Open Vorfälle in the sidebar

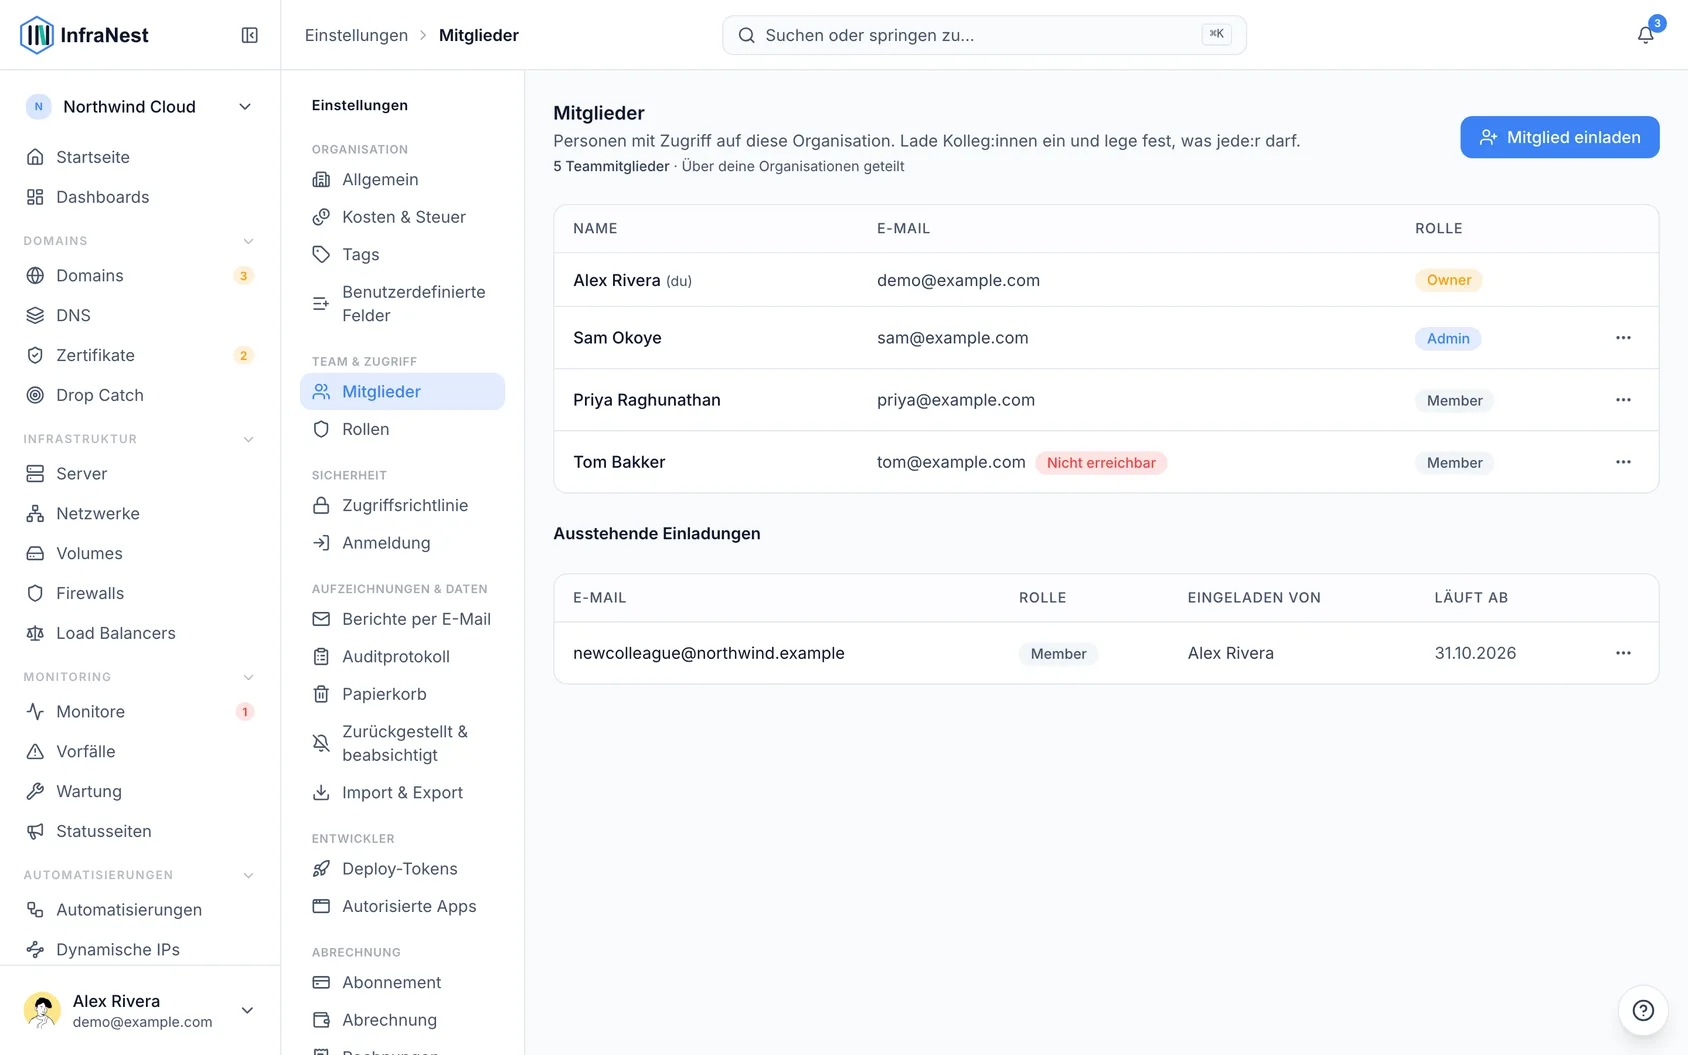(140, 751)
